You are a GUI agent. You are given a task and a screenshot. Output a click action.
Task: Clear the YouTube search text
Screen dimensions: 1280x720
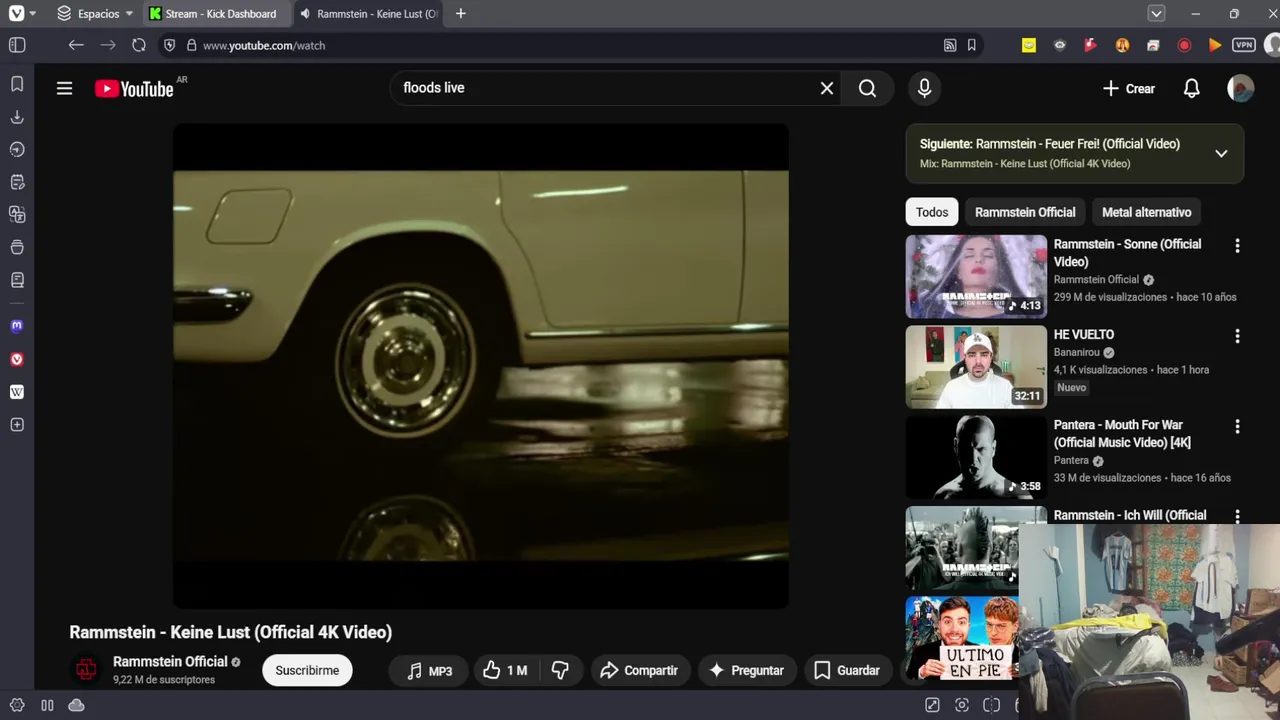(827, 88)
